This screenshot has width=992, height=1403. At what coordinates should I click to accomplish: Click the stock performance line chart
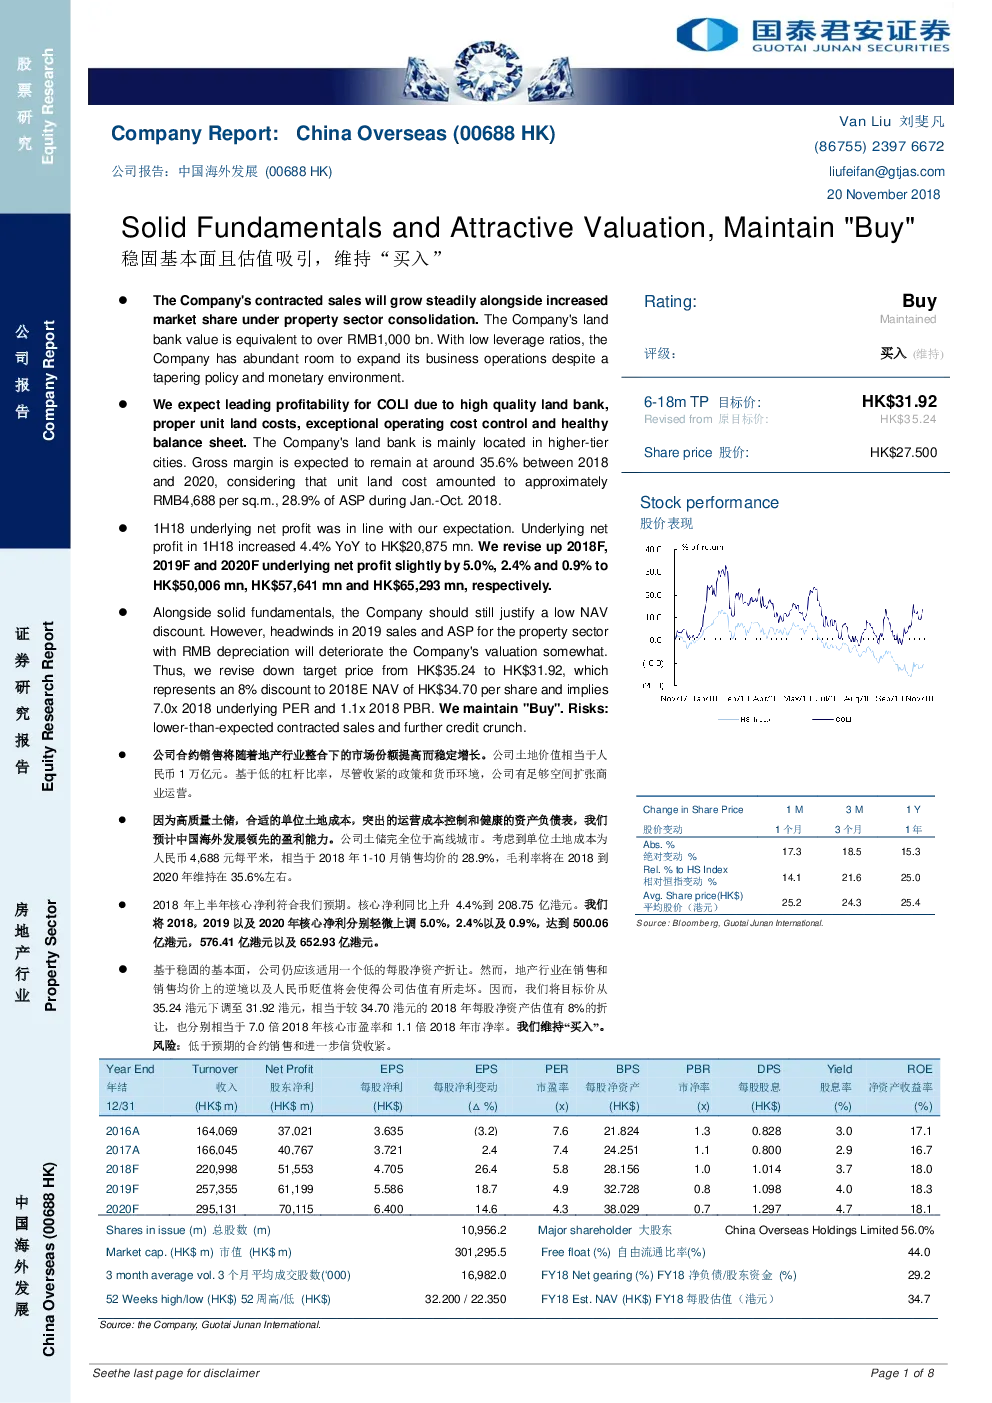click(787, 632)
